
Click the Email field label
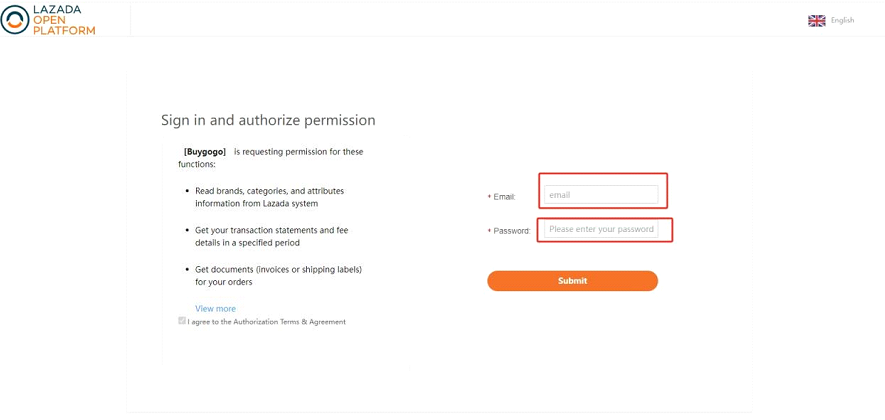[x=505, y=197]
